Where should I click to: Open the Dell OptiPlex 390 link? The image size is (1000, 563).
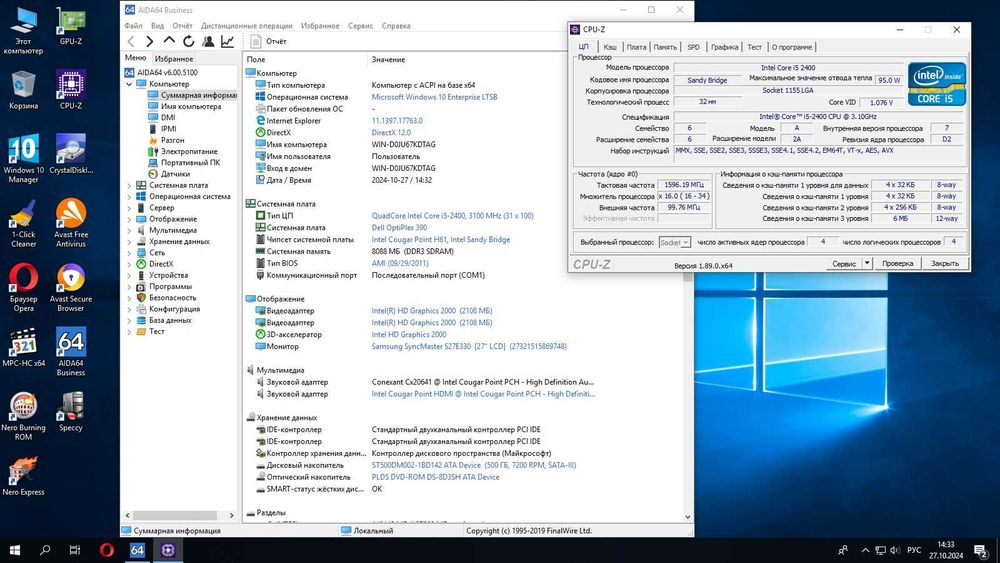(399, 228)
